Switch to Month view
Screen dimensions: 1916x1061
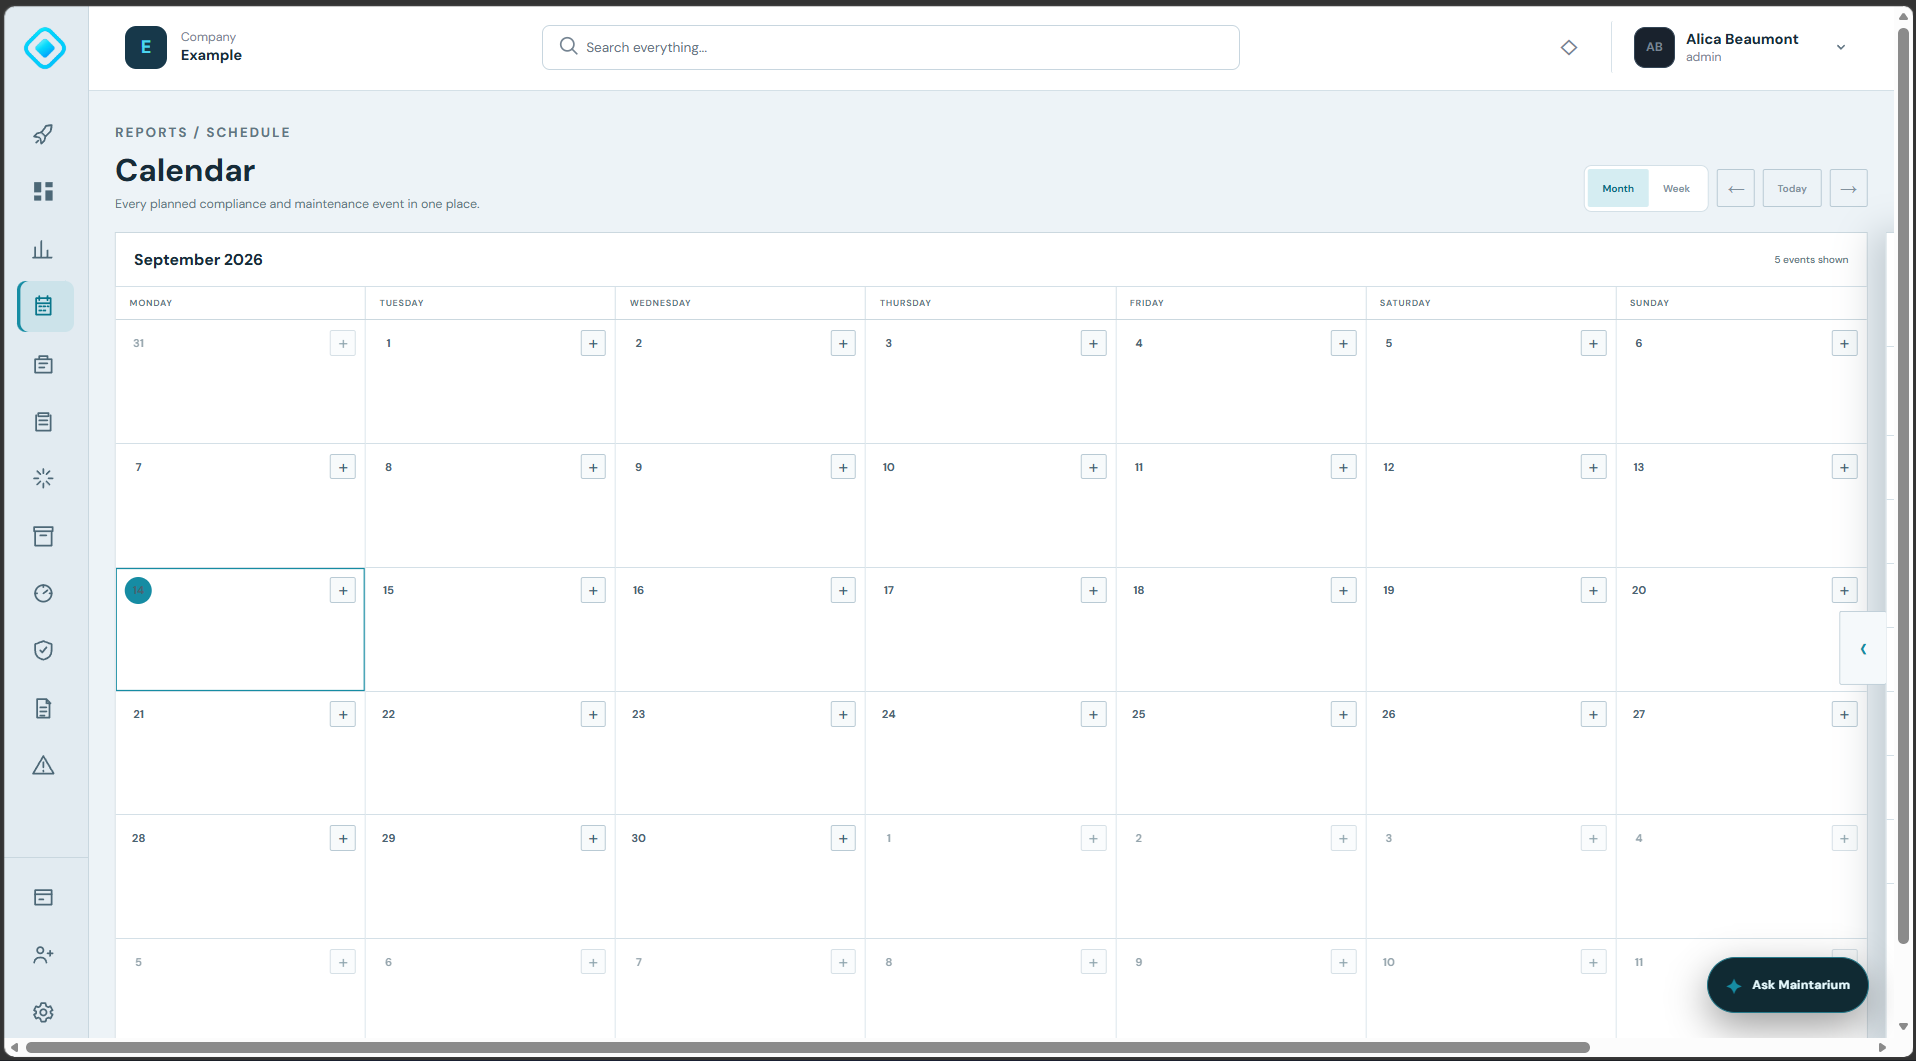coord(1618,188)
